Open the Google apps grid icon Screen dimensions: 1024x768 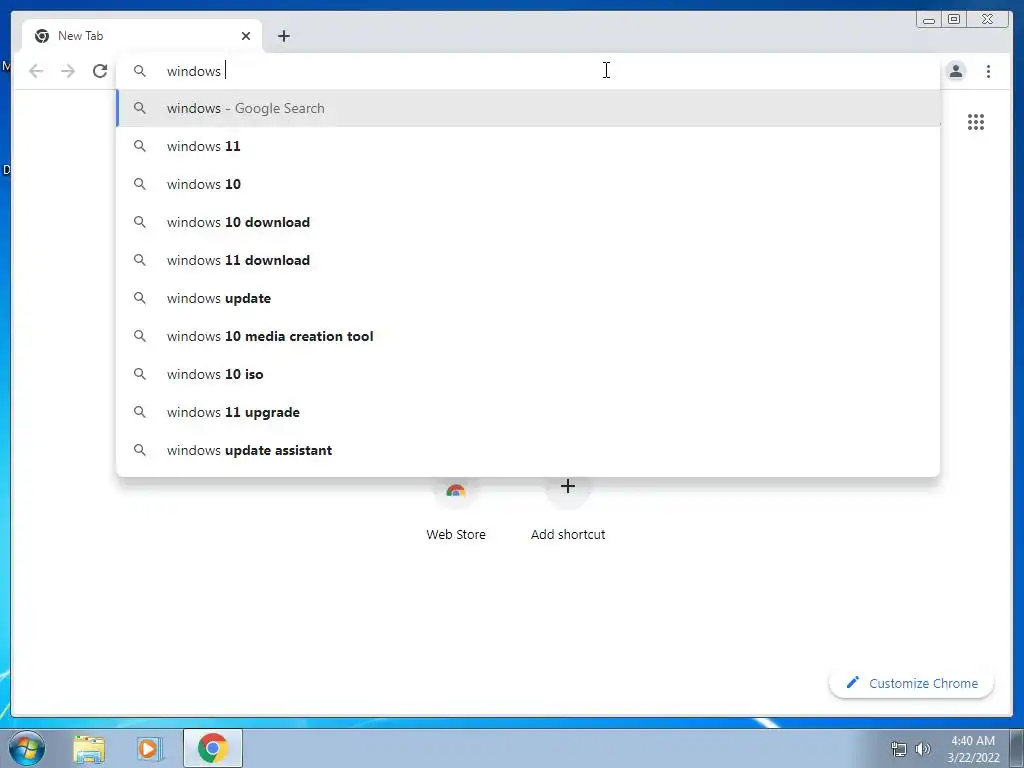click(x=976, y=121)
